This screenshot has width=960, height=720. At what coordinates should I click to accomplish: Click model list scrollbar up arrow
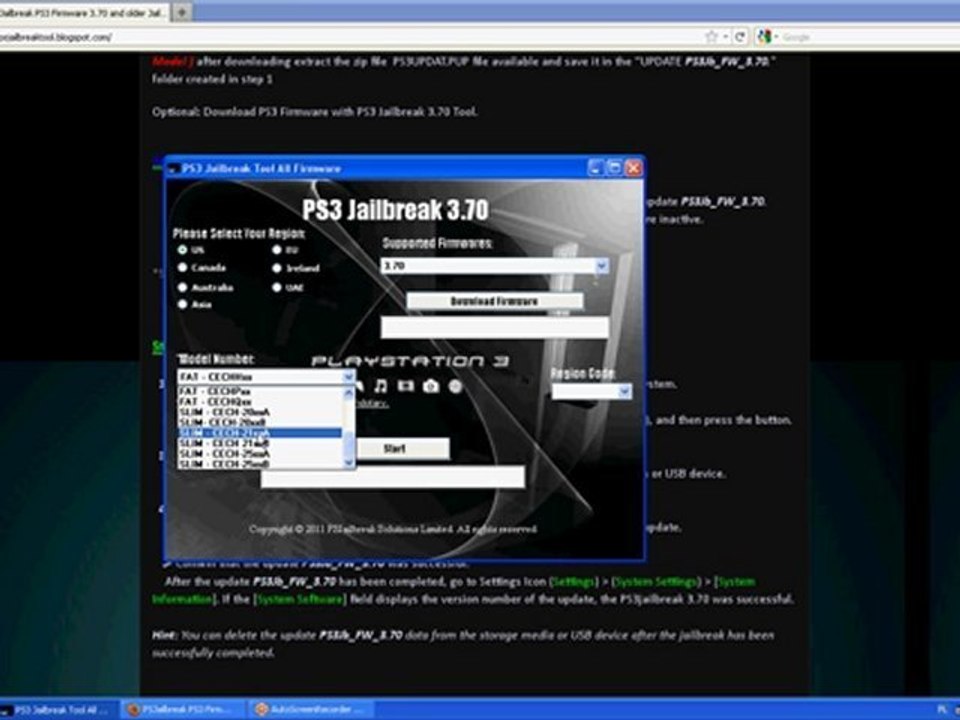coord(349,392)
